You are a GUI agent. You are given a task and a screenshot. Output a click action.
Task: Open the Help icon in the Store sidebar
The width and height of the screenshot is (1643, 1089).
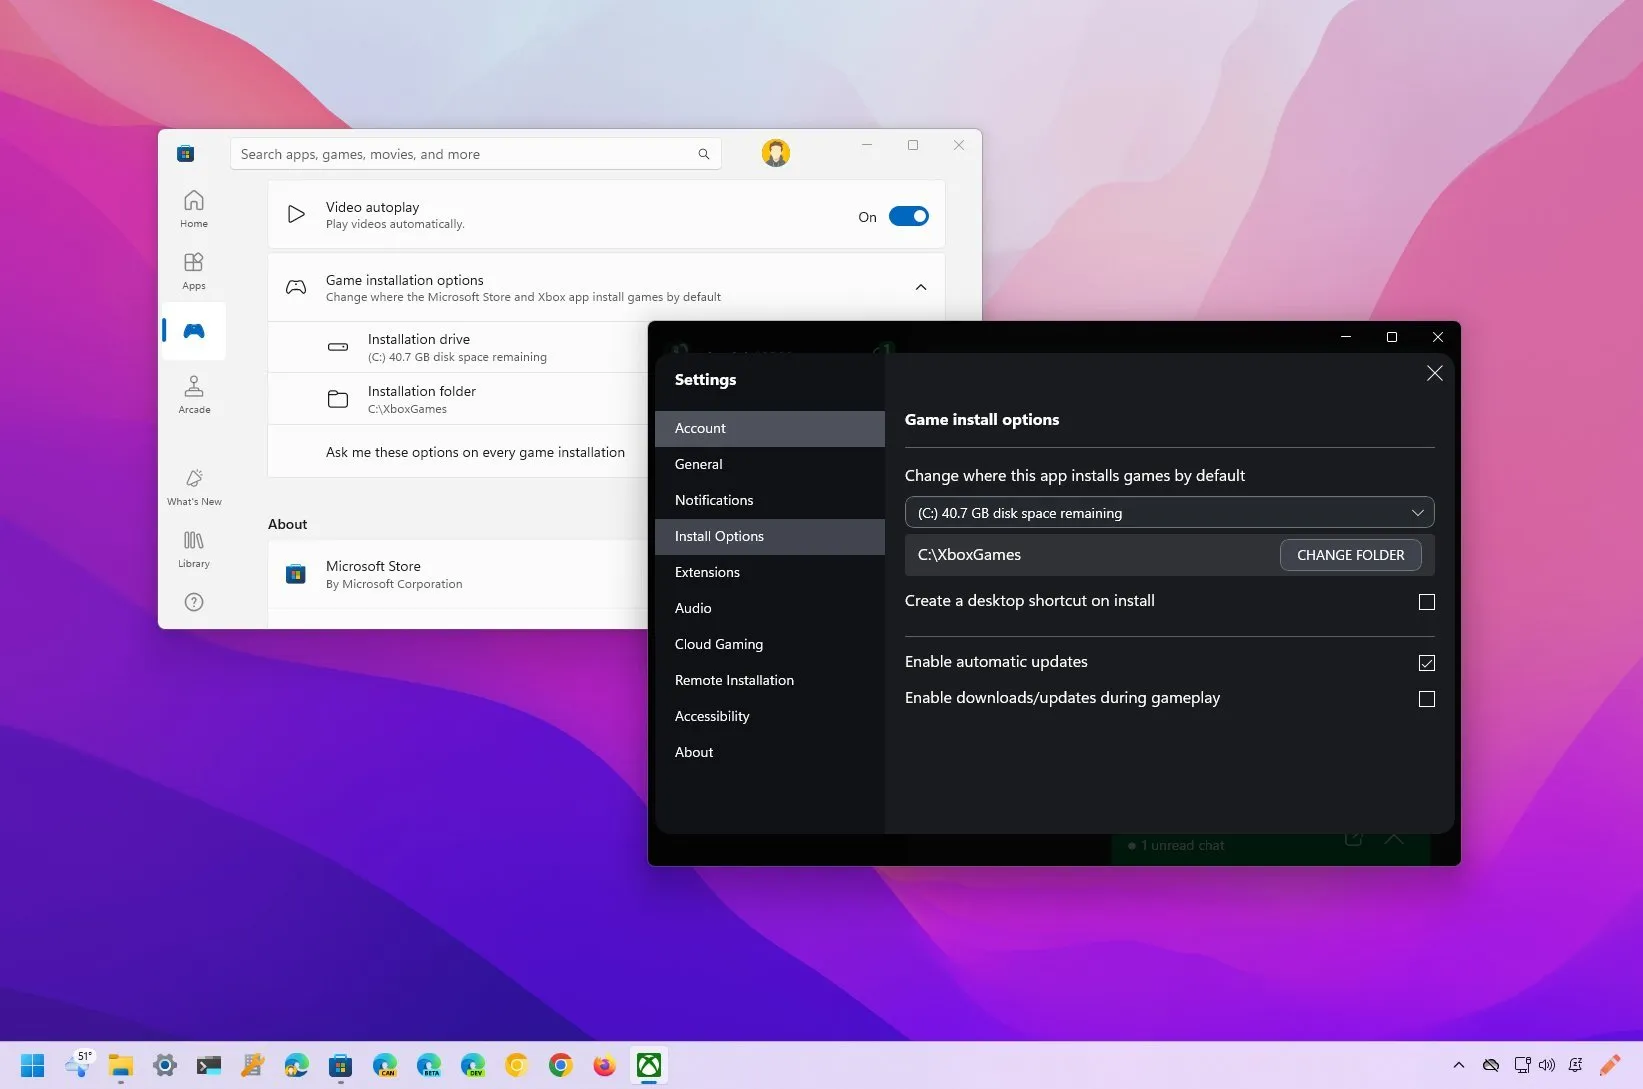pyautogui.click(x=193, y=602)
